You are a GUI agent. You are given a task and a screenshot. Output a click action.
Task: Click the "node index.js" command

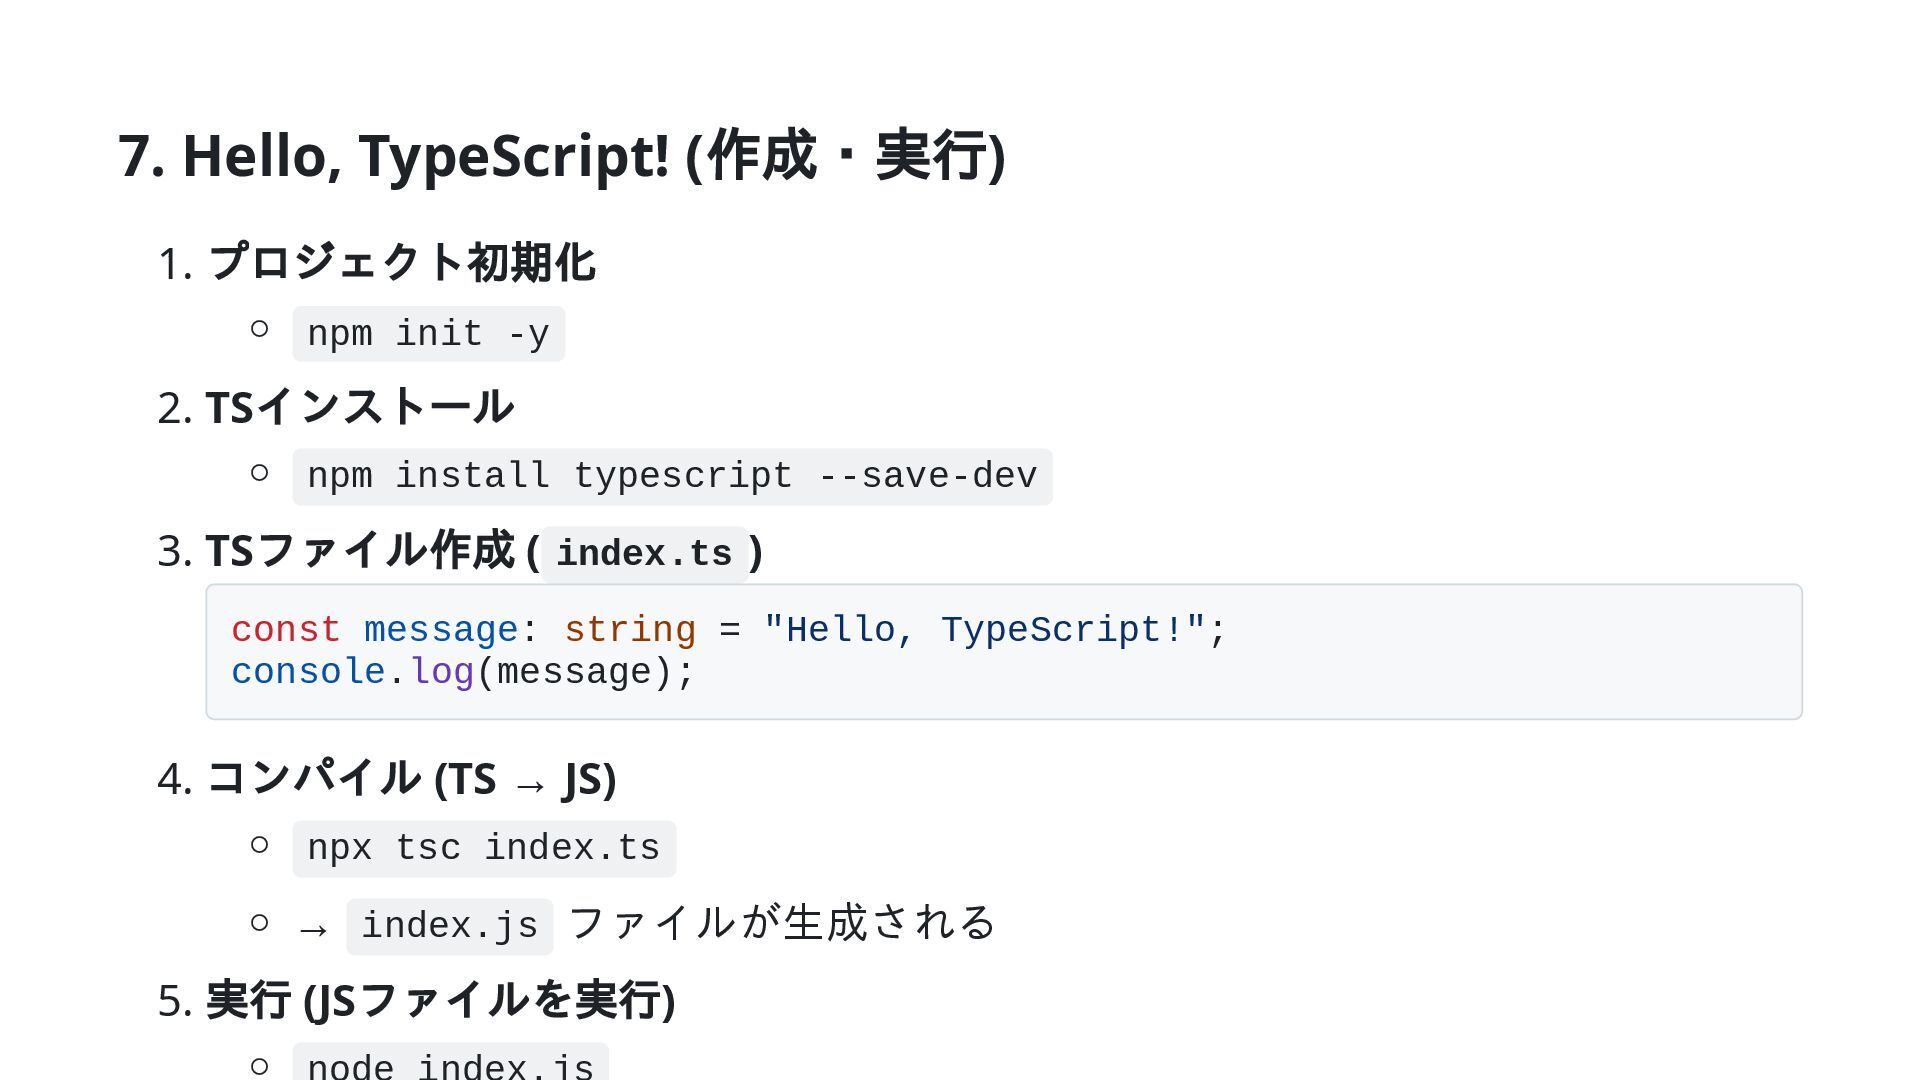point(450,1066)
